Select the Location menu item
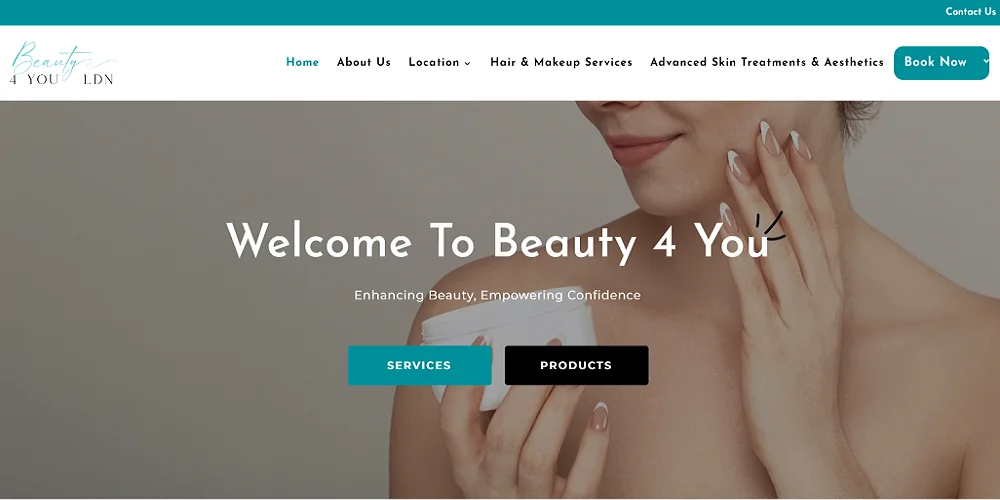1000x500 pixels. click(434, 62)
